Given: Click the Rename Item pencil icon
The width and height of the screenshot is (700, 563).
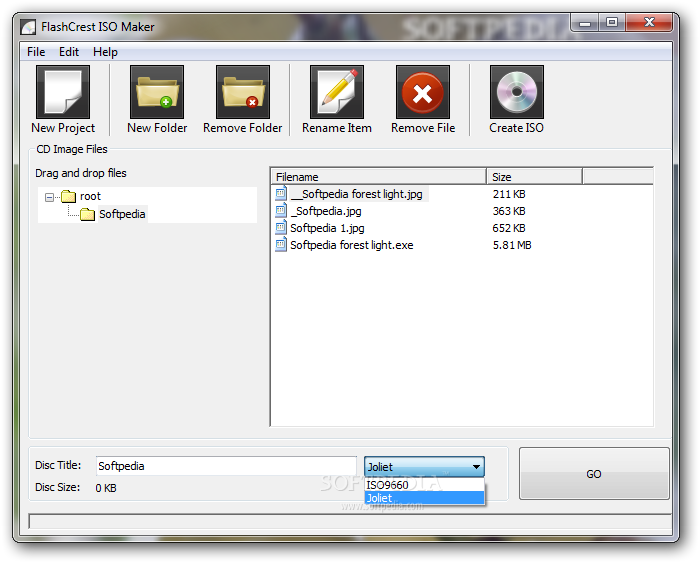Looking at the screenshot, I should tap(337, 92).
